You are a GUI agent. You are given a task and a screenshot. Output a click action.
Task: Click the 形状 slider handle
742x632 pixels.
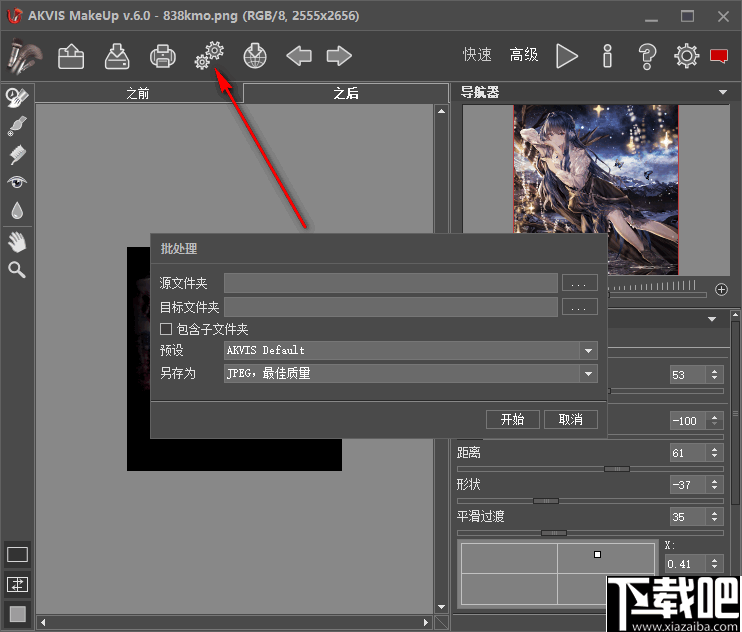pyautogui.click(x=546, y=500)
